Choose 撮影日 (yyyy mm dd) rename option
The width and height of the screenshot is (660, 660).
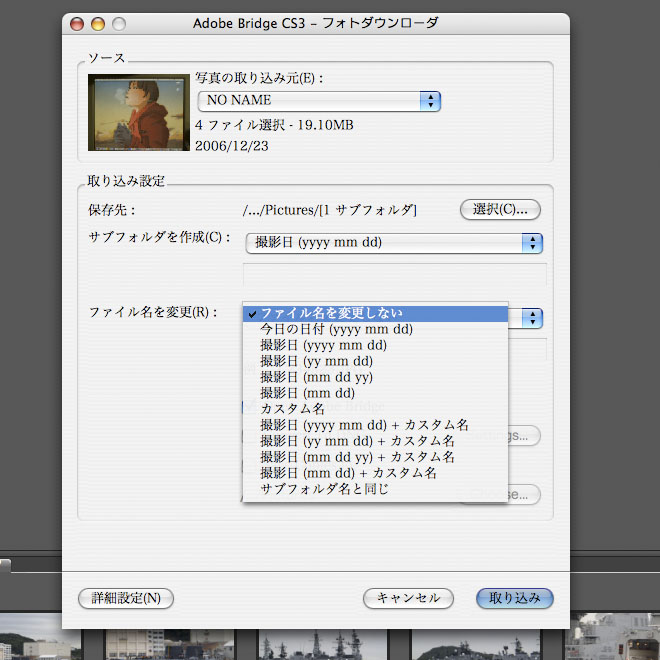coord(375,345)
